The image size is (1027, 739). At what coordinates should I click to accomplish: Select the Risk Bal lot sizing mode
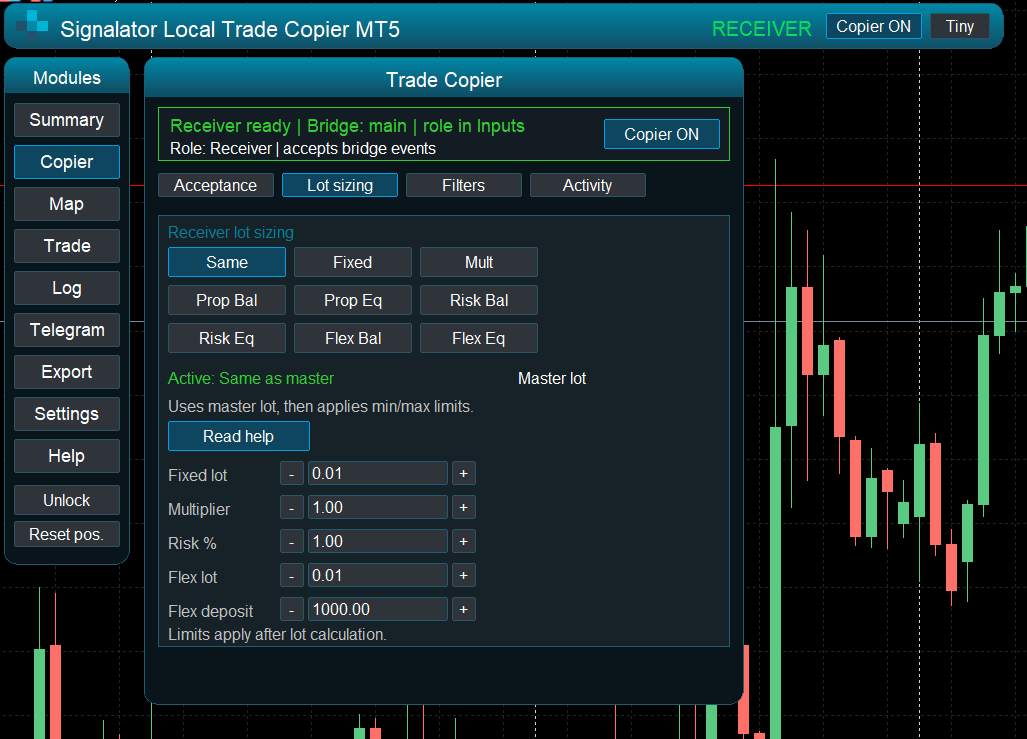(479, 300)
